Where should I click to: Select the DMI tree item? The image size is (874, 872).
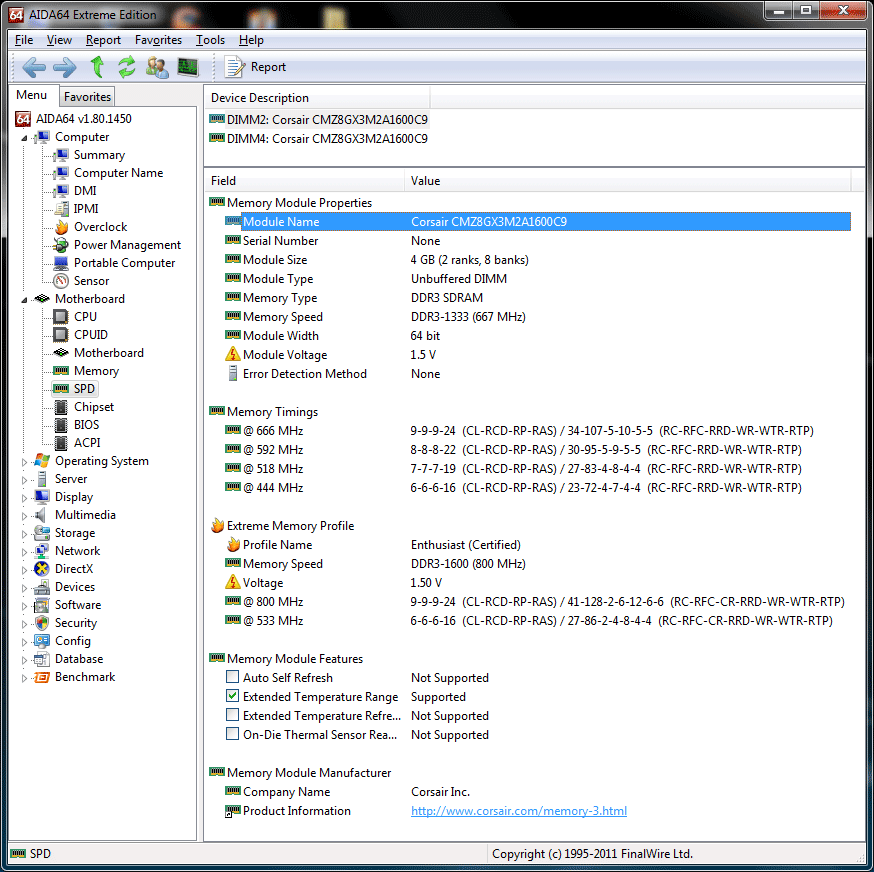pos(85,191)
